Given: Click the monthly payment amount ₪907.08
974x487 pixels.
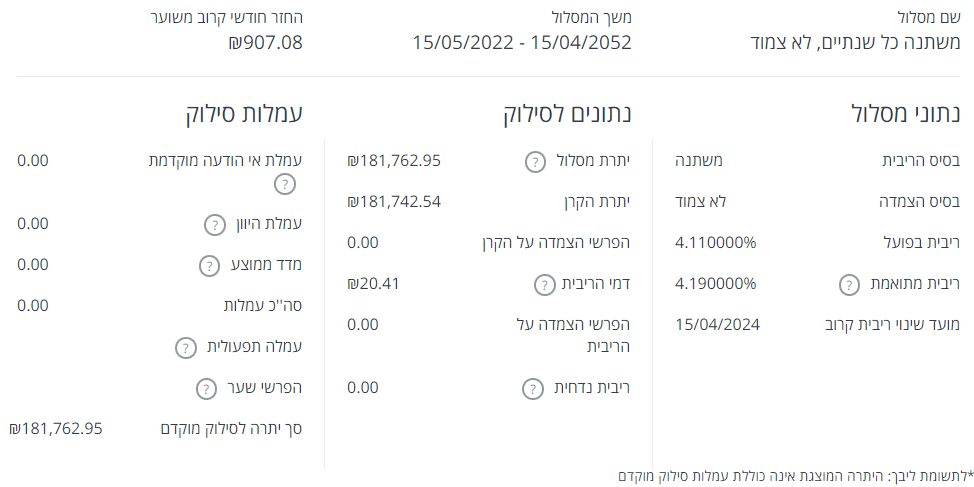Looking at the screenshot, I should pyautogui.click(x=265, y=42).
